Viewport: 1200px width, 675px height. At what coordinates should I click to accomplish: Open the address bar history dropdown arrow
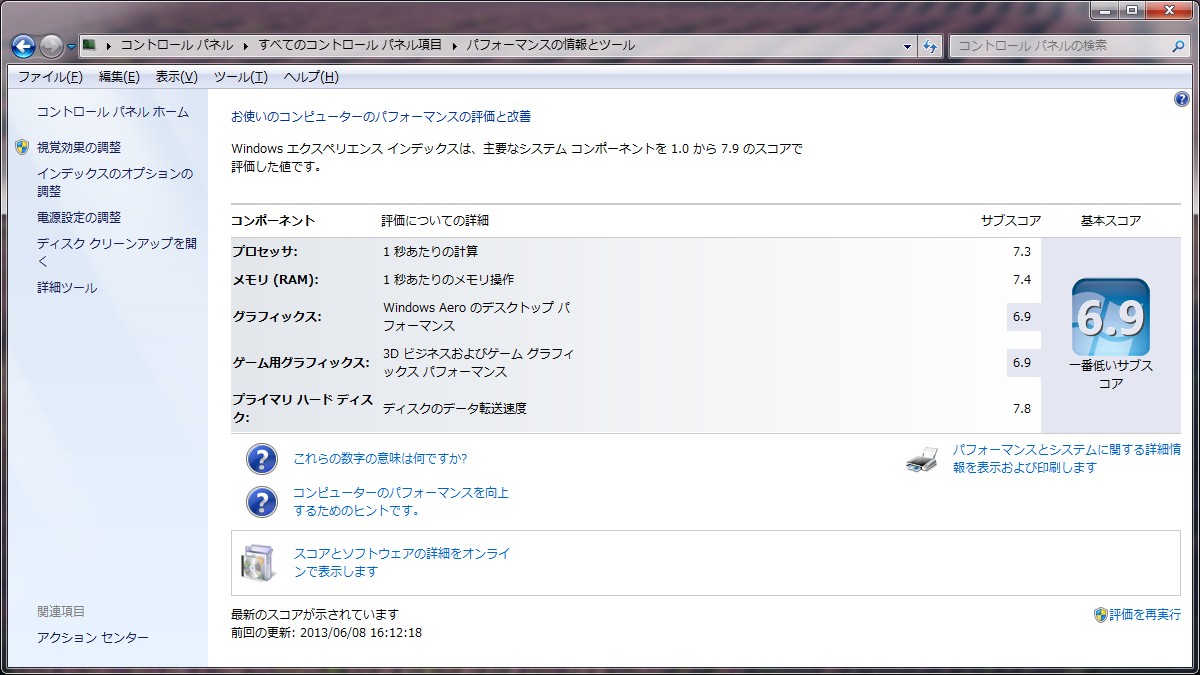[907, 46]
